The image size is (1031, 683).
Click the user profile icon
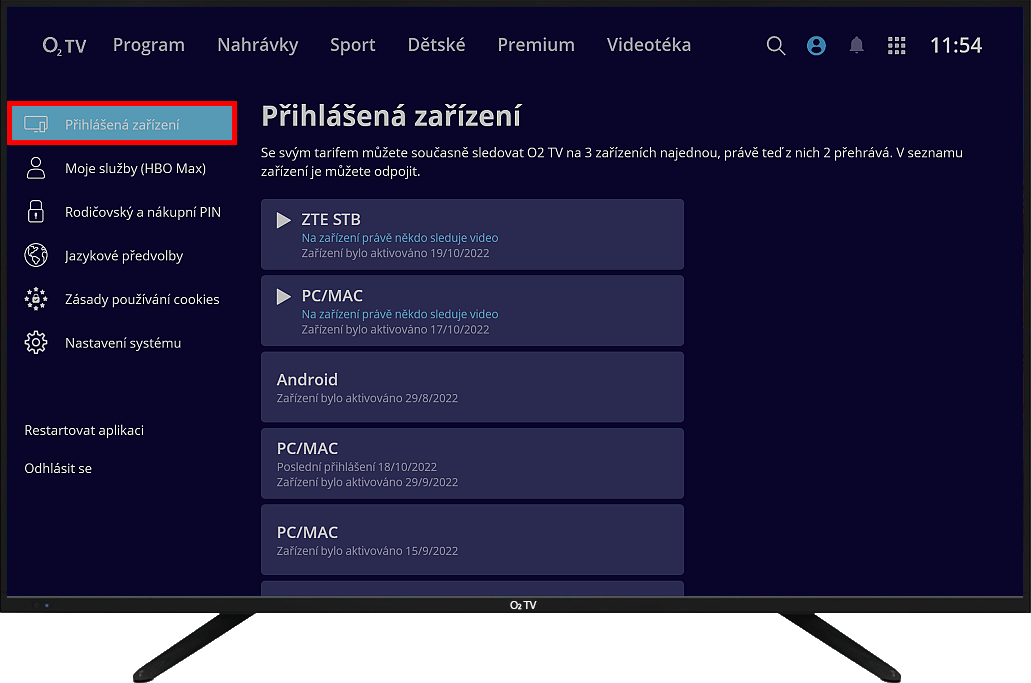coord(816,46)
